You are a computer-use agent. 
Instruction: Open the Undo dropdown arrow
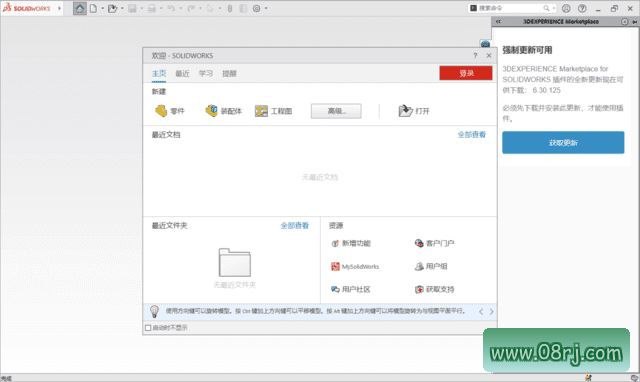pyautogui.click(x=181, y=8)
